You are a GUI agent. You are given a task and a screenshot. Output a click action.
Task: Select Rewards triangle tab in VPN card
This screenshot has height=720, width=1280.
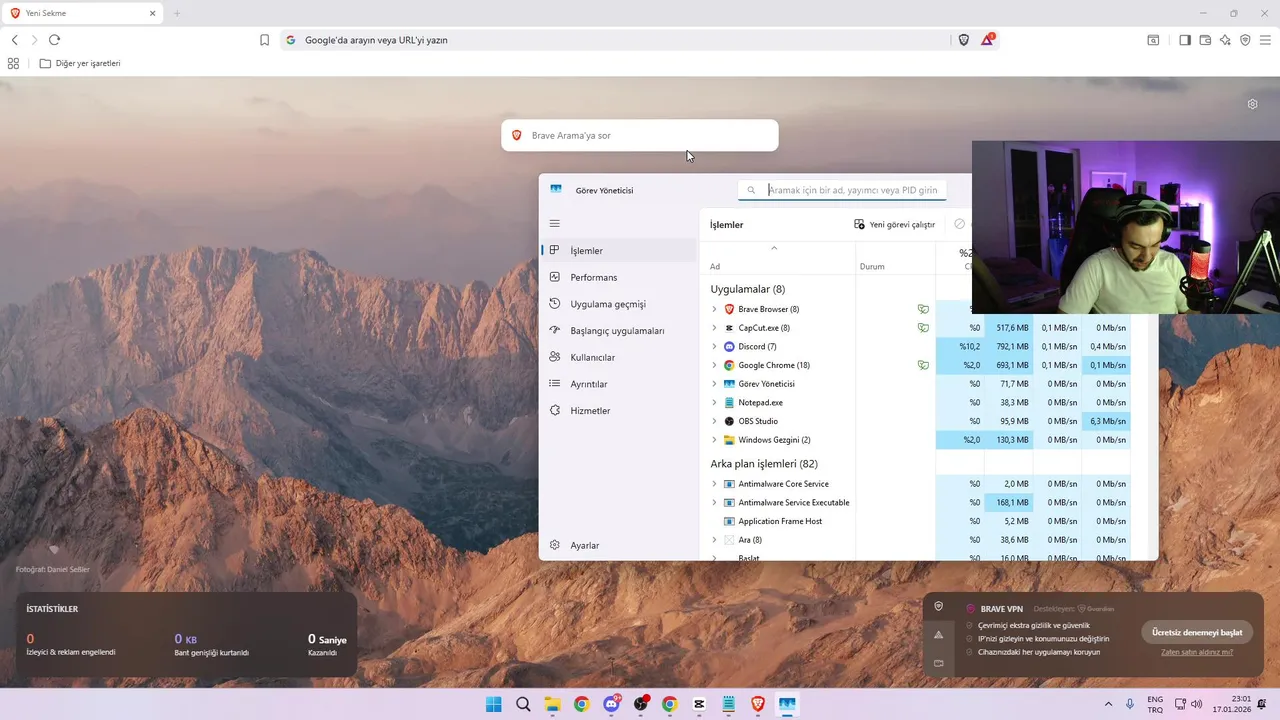(938, 635)
